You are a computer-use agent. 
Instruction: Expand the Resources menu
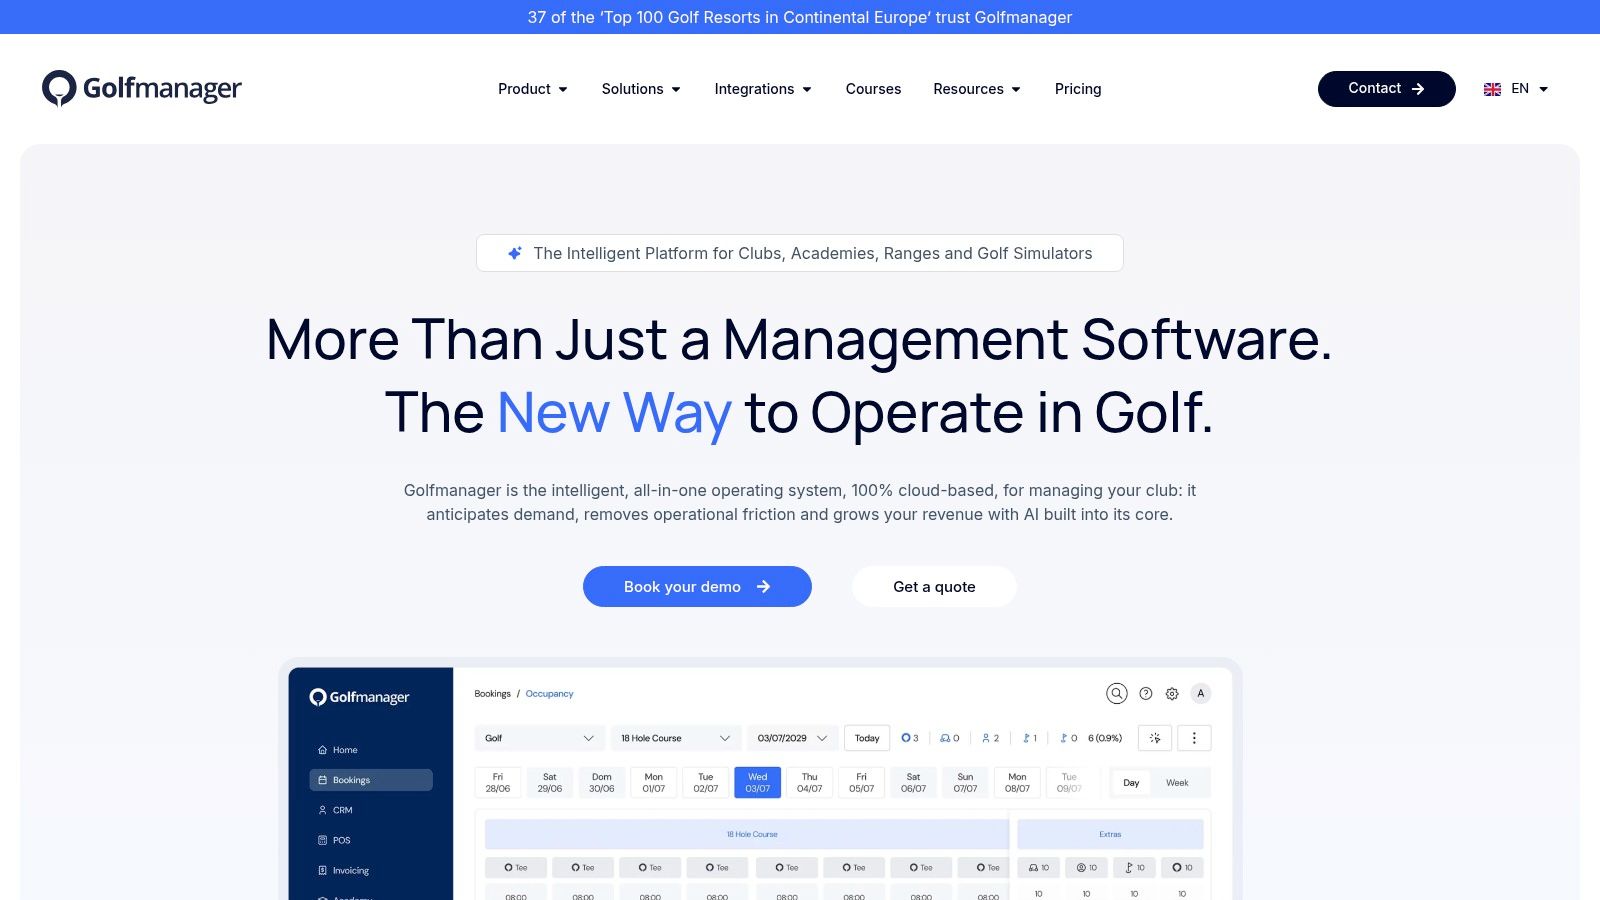coord(977,89)
